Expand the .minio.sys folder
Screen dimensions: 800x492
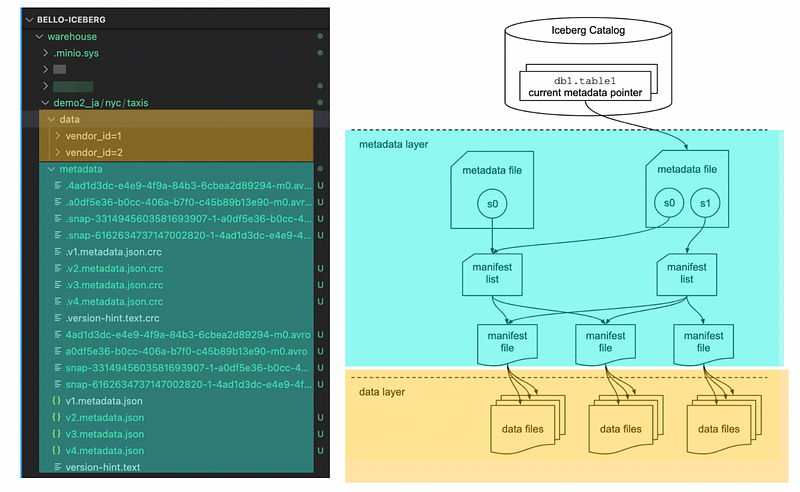45,52
